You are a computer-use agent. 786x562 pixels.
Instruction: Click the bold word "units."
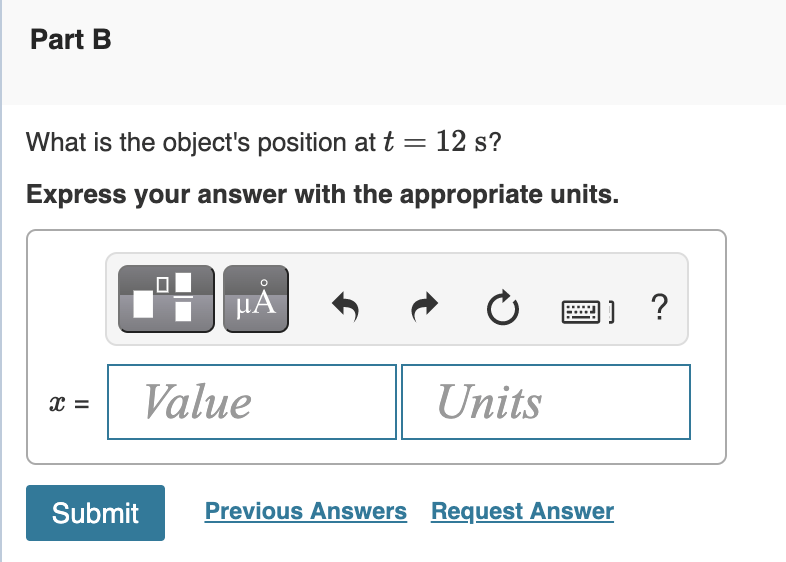click(x=584, y=193)
